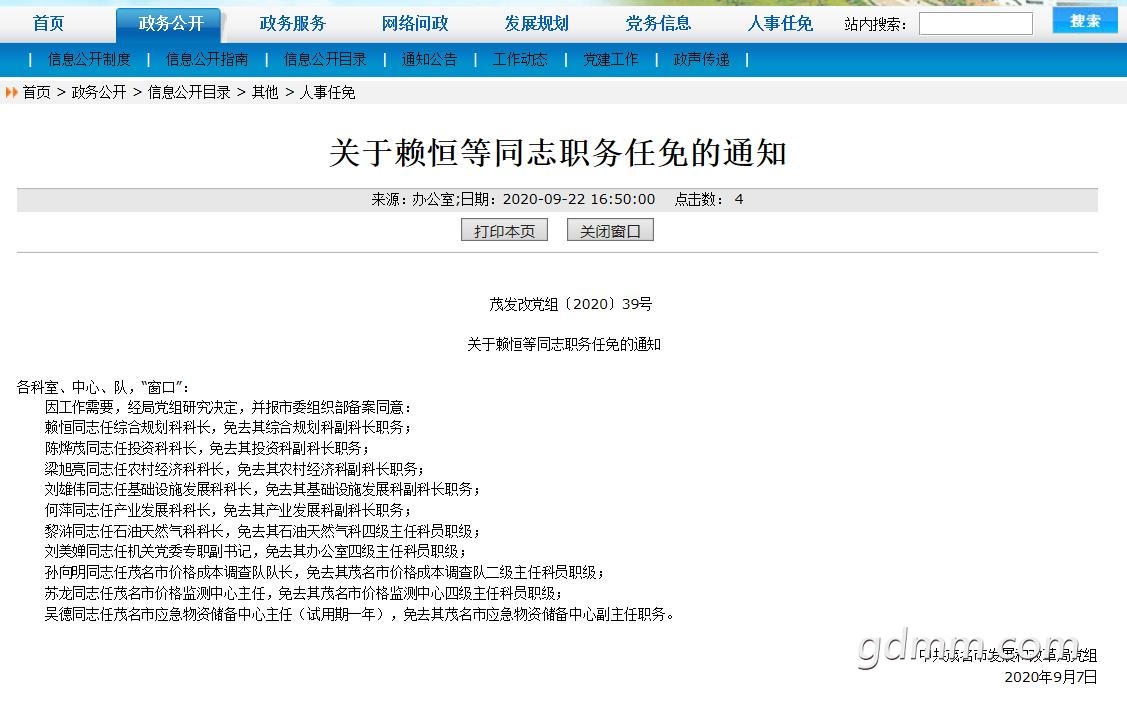Click the 打印本页 button
The width and height of the screenshot is (1127, 709).
(x=504, y=231)
